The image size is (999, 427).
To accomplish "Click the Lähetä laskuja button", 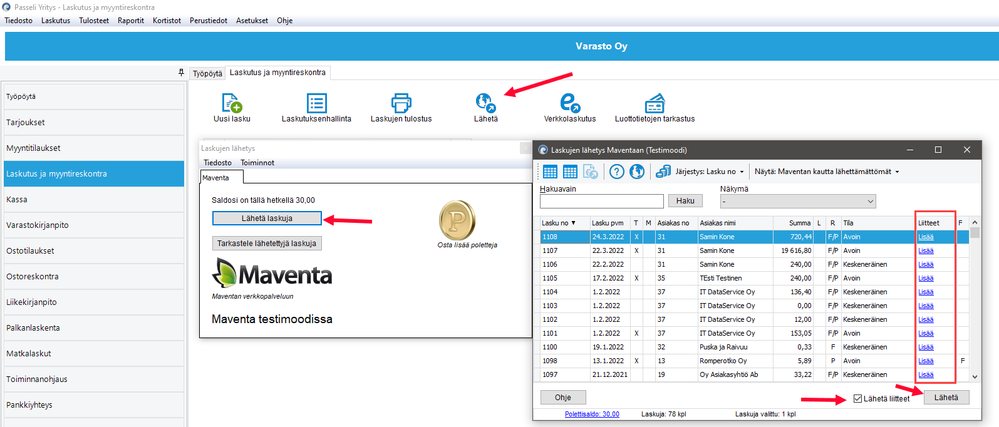I will pos(267,218).
